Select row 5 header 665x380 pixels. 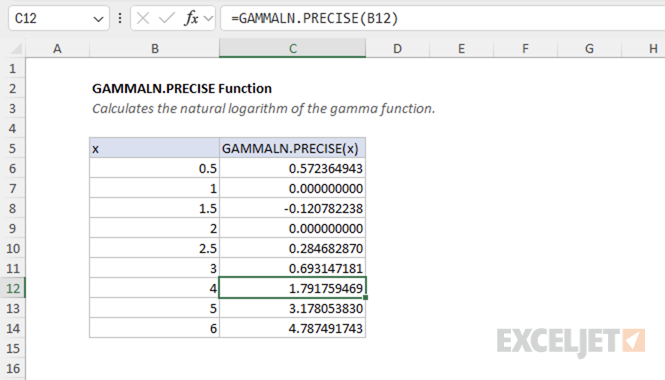coord(13,148)
